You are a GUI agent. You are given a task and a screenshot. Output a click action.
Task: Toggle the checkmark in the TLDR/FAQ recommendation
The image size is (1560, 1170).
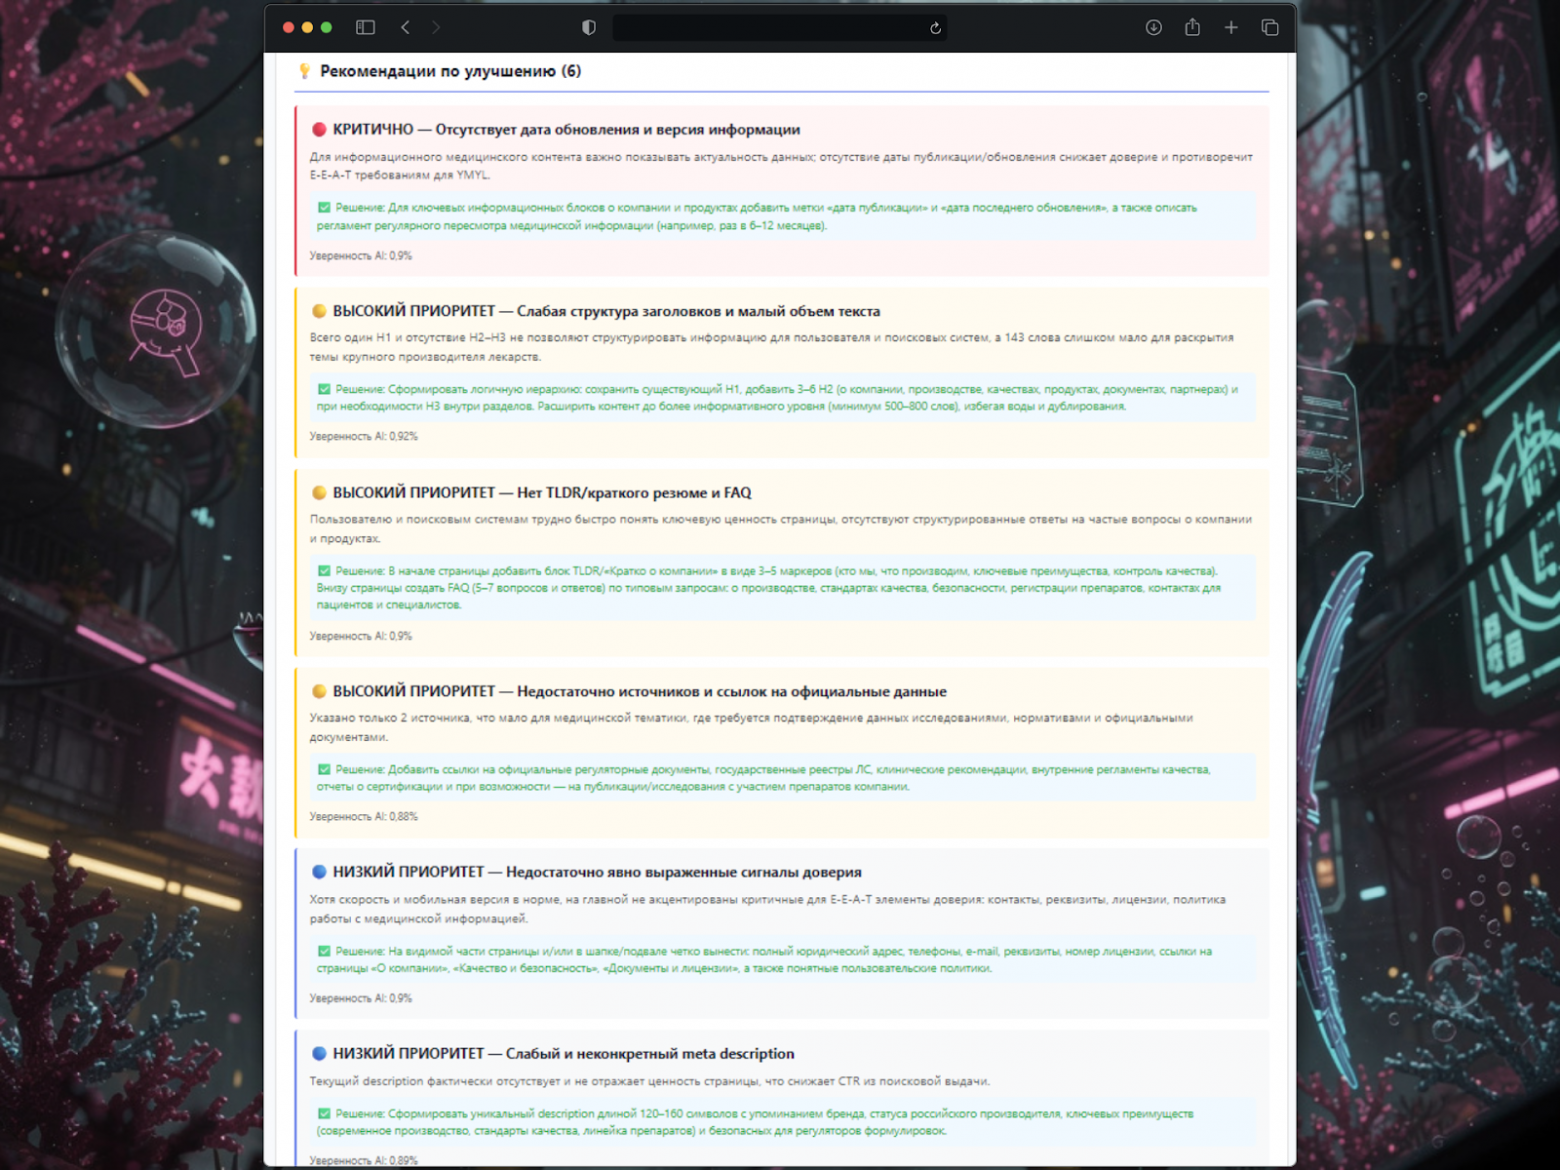[x=323, y=569]
